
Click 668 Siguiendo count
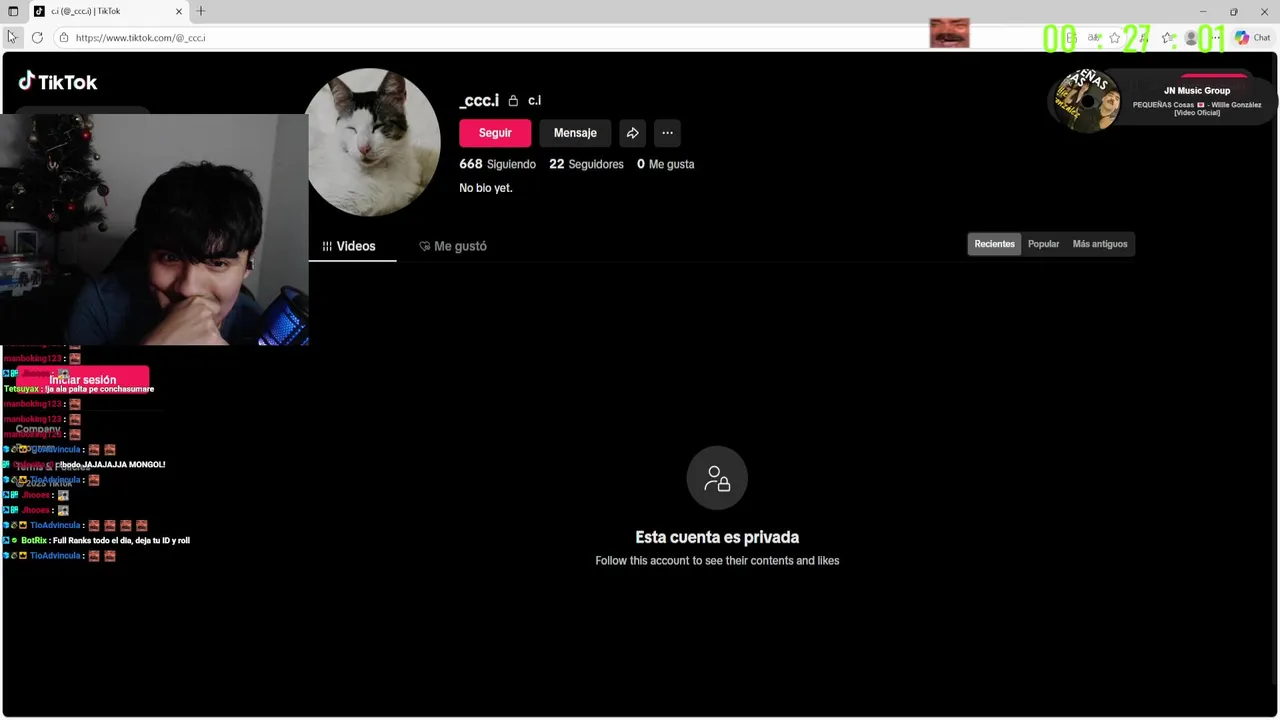click(497, 164)
